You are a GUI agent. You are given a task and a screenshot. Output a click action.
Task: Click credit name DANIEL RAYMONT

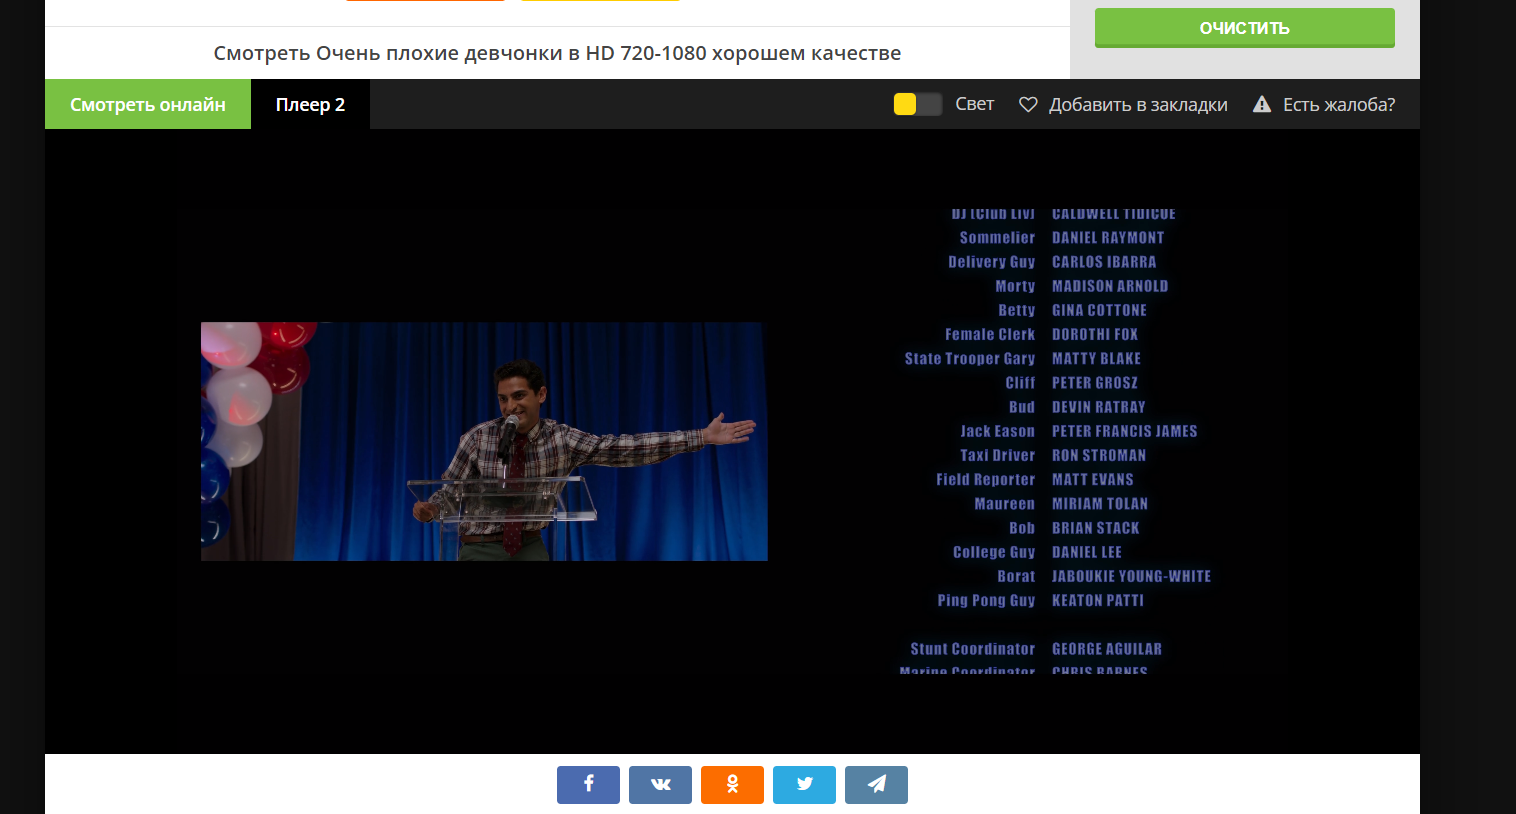pyautogui.click(x=1108, y=238)
